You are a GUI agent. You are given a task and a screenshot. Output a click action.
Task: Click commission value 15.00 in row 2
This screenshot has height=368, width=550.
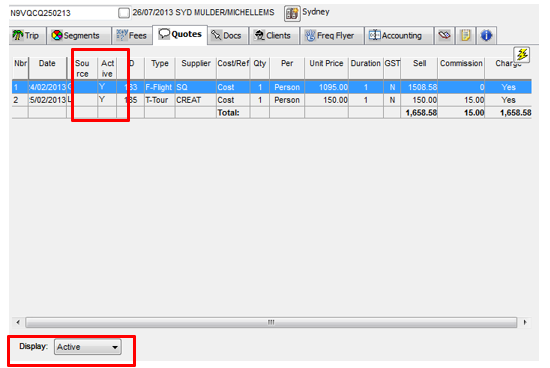[x=461, y=100]
